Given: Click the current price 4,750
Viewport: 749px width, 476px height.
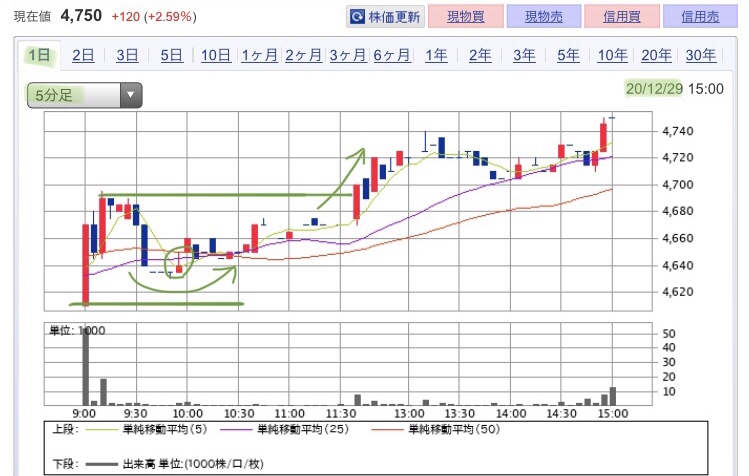Looking at the screenshot, I should [81, 15].
